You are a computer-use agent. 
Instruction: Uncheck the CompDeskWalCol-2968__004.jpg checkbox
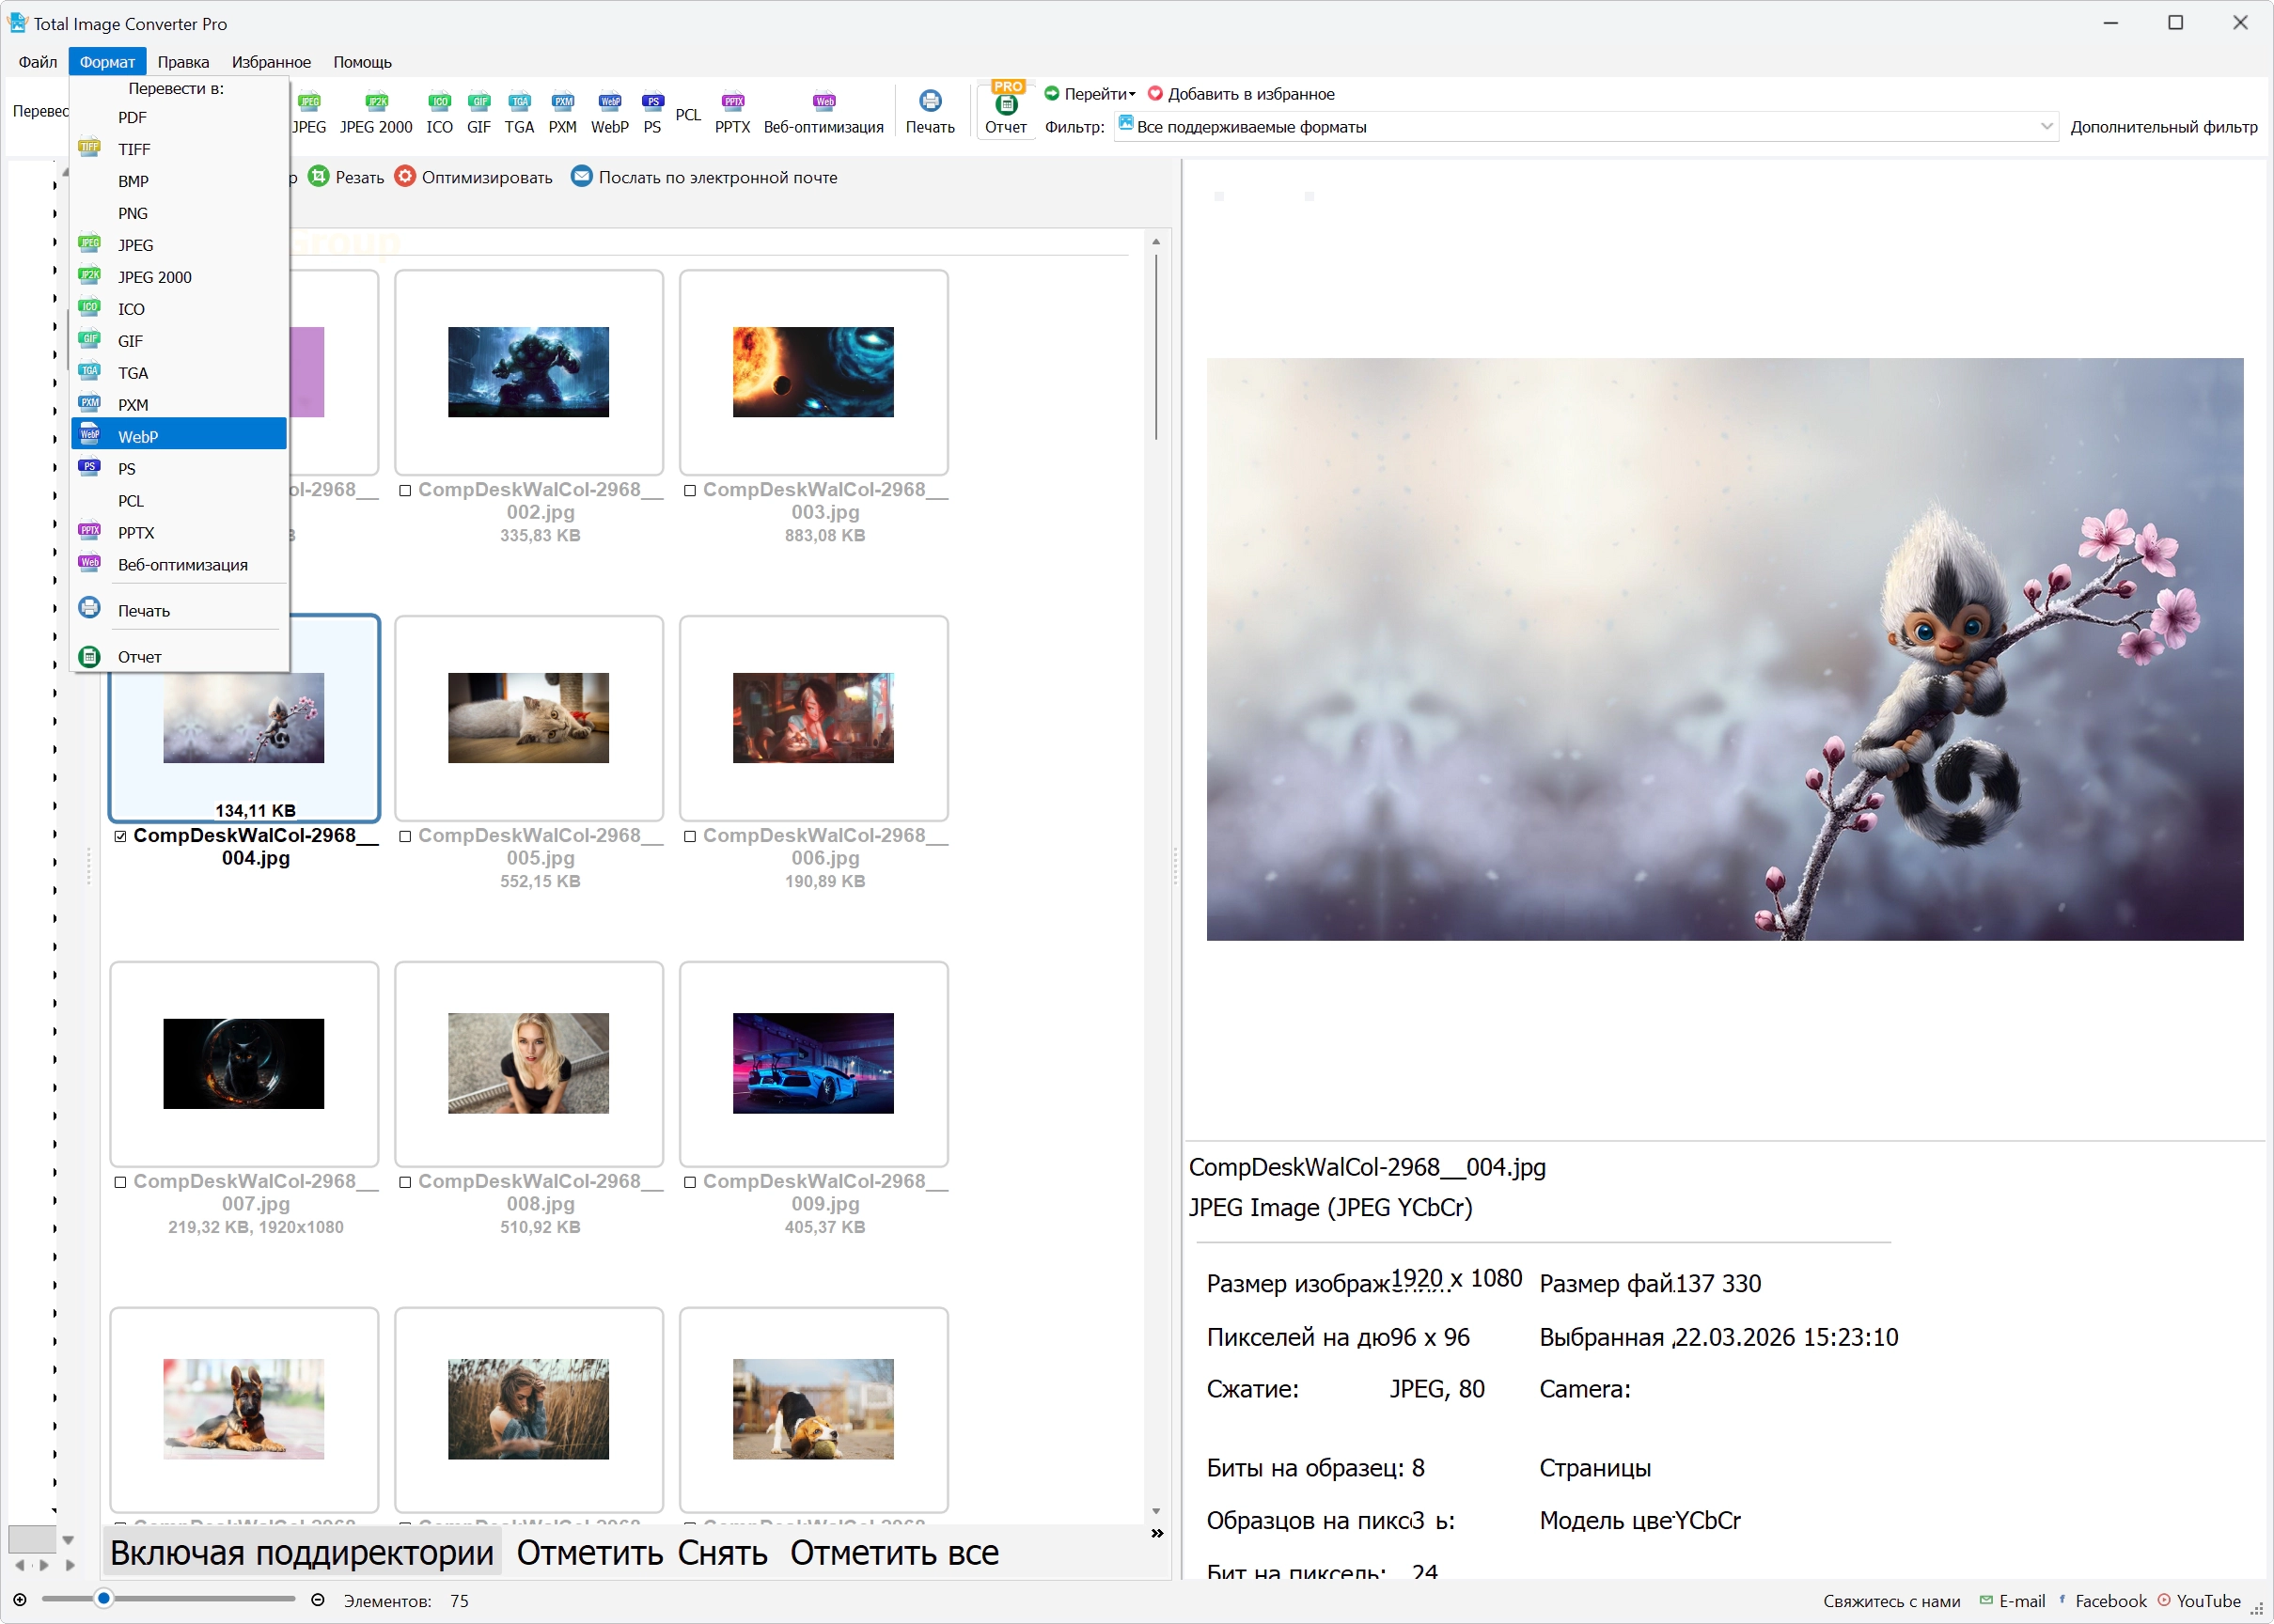[x=120, y=836]
